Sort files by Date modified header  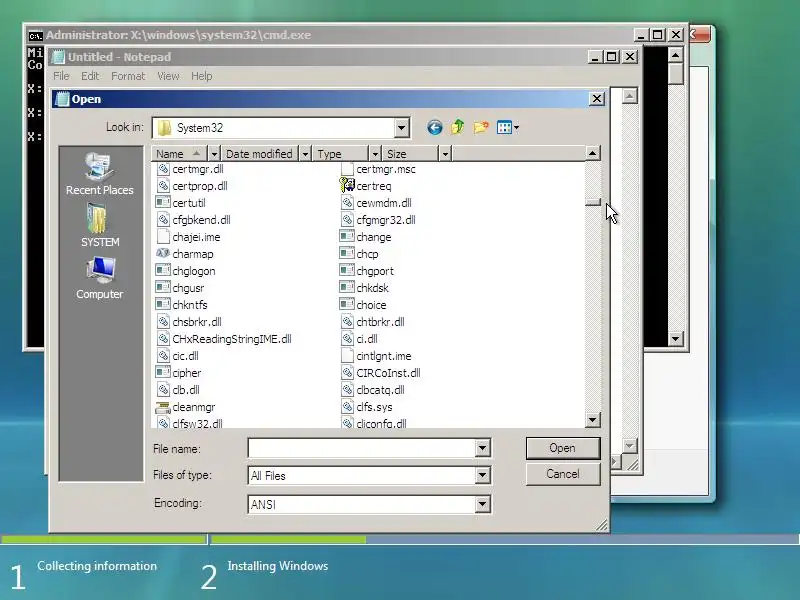pos(260,154)
